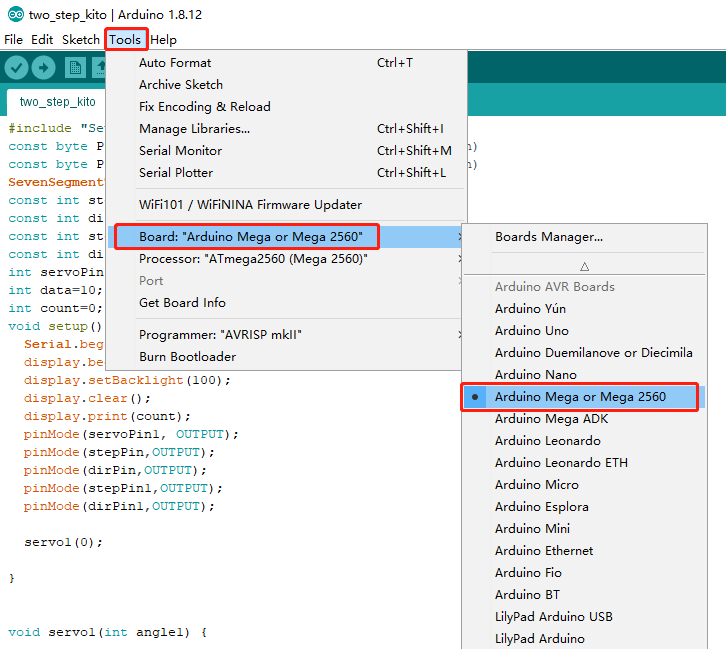Image resolution: width=726 pixels, height=649 pixels.
Task: Open Boards Manager...
Action: (584, 237)
